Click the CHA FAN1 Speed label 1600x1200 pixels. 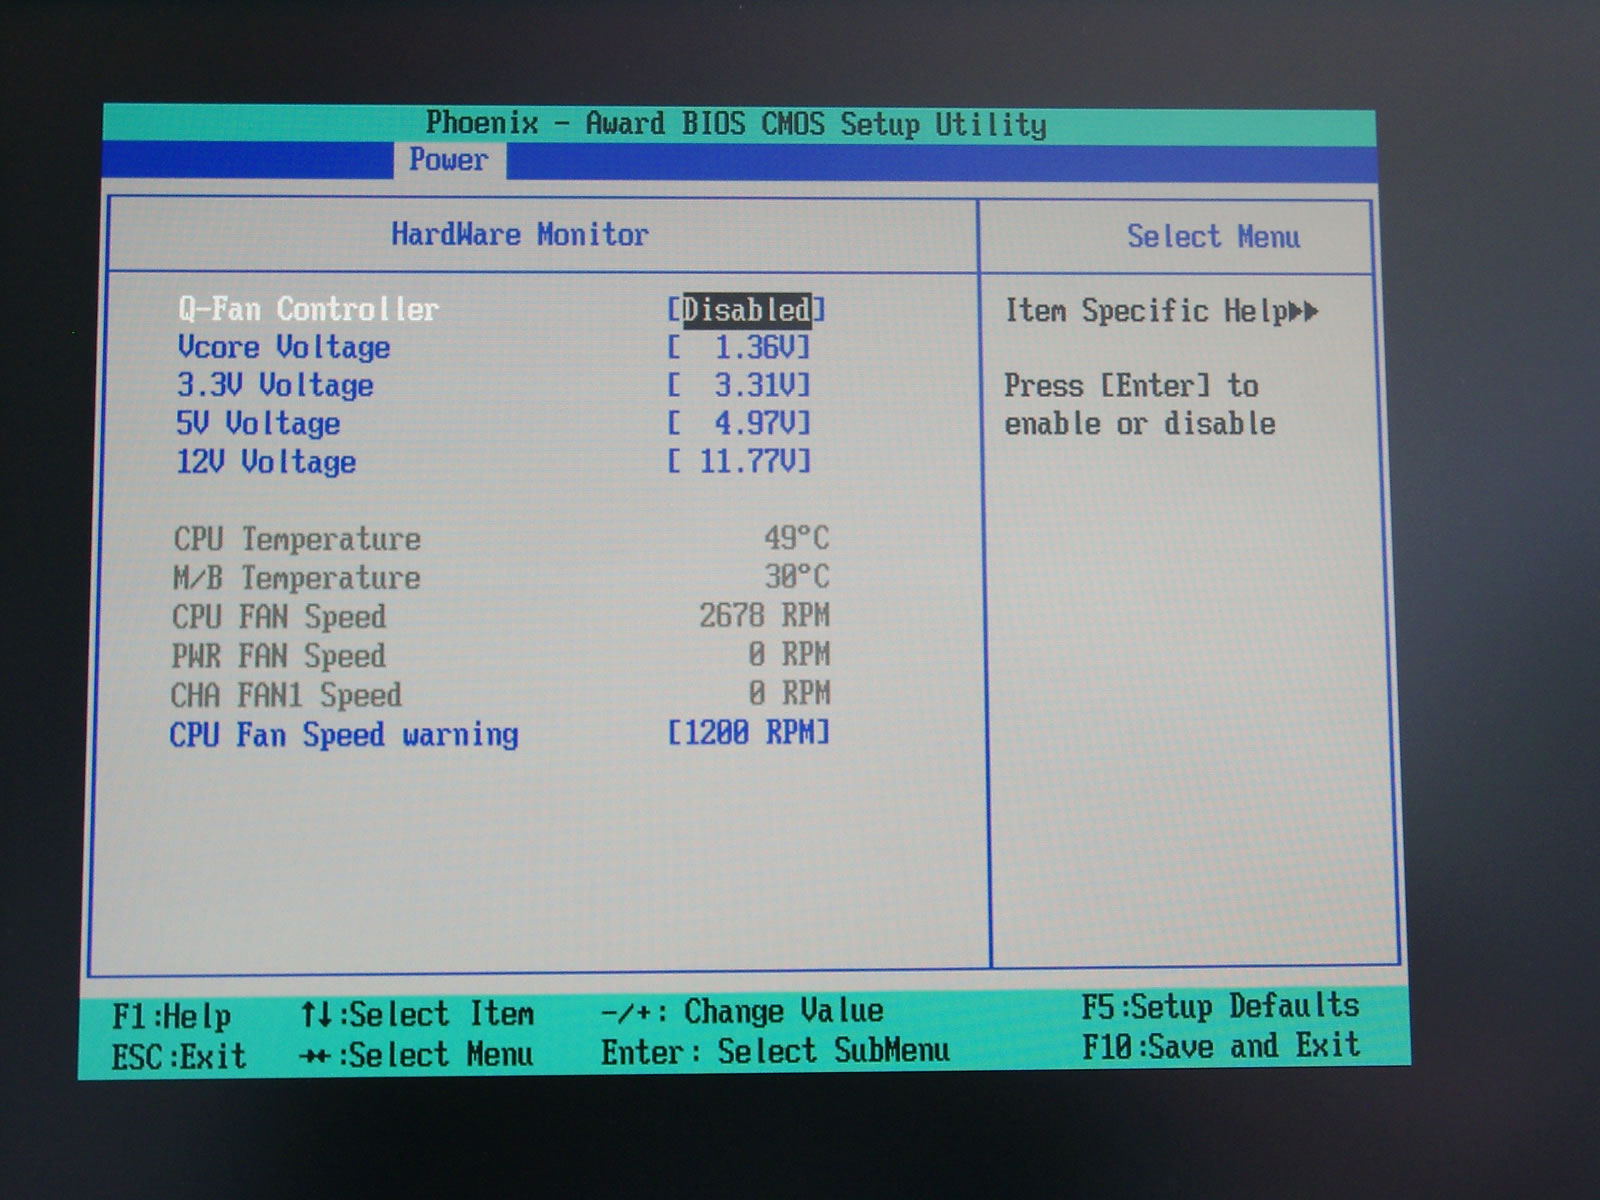coord(286,695)
